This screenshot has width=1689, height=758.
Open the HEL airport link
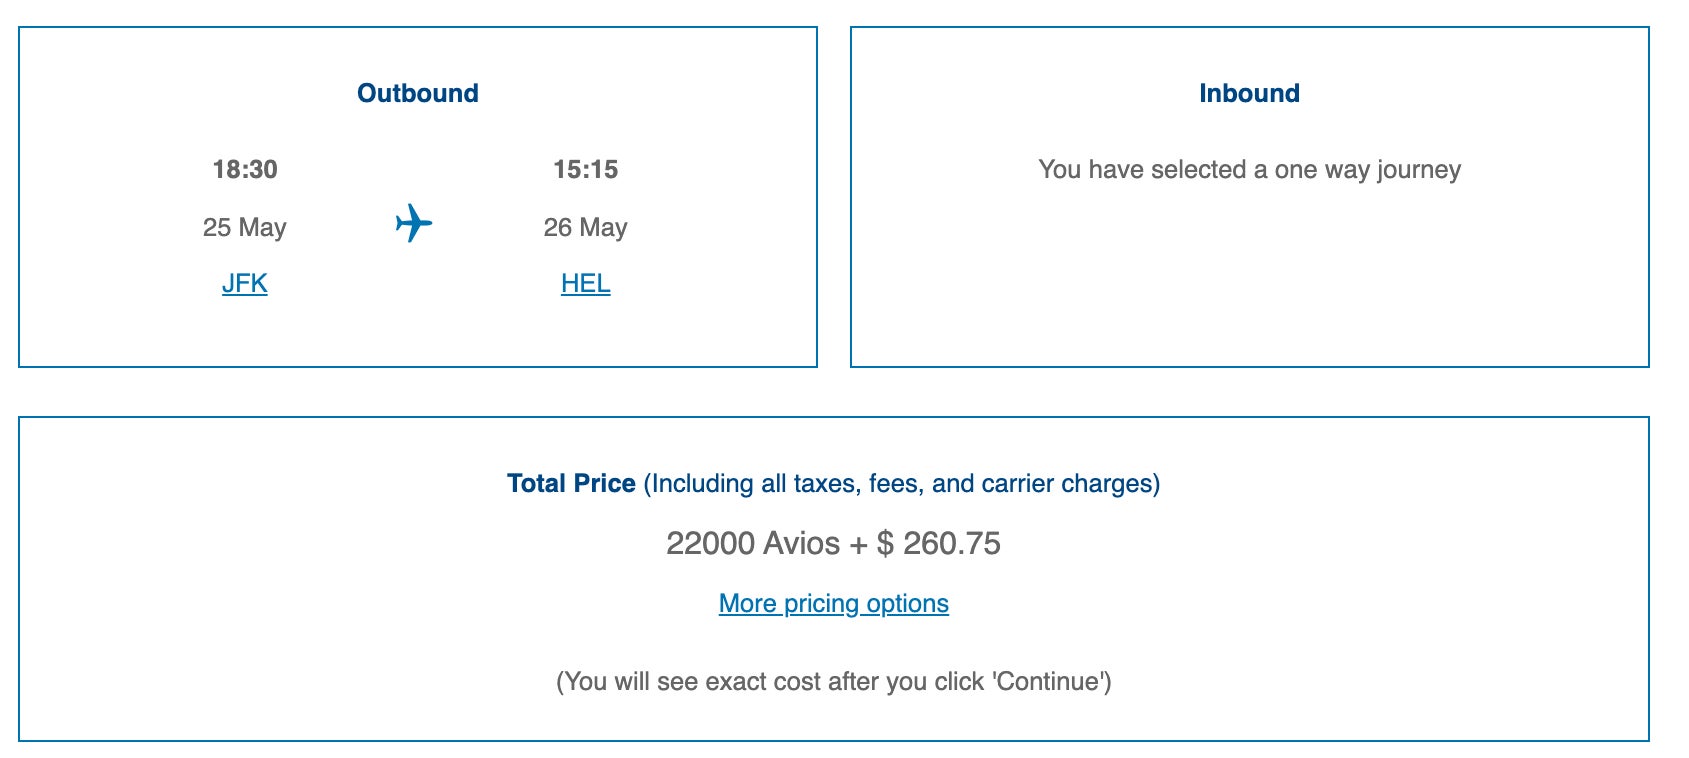[585, 284]
